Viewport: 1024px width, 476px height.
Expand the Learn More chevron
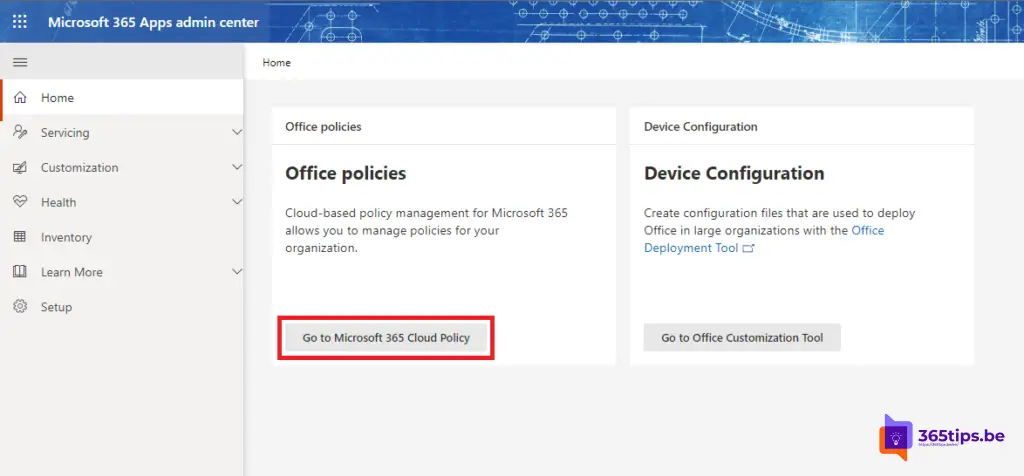coord(237,272)
